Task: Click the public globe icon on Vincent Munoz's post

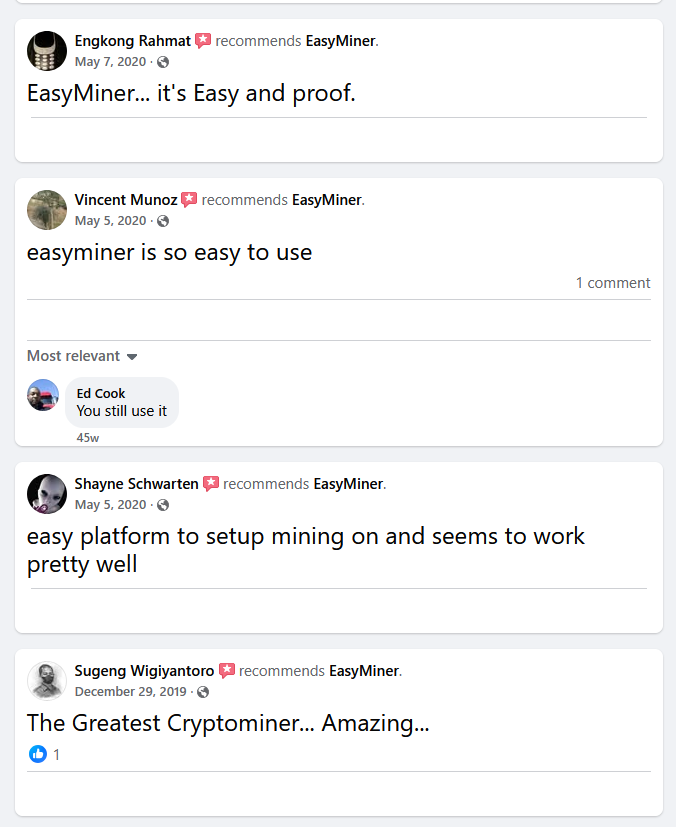Action: click(x=163, y=221)
